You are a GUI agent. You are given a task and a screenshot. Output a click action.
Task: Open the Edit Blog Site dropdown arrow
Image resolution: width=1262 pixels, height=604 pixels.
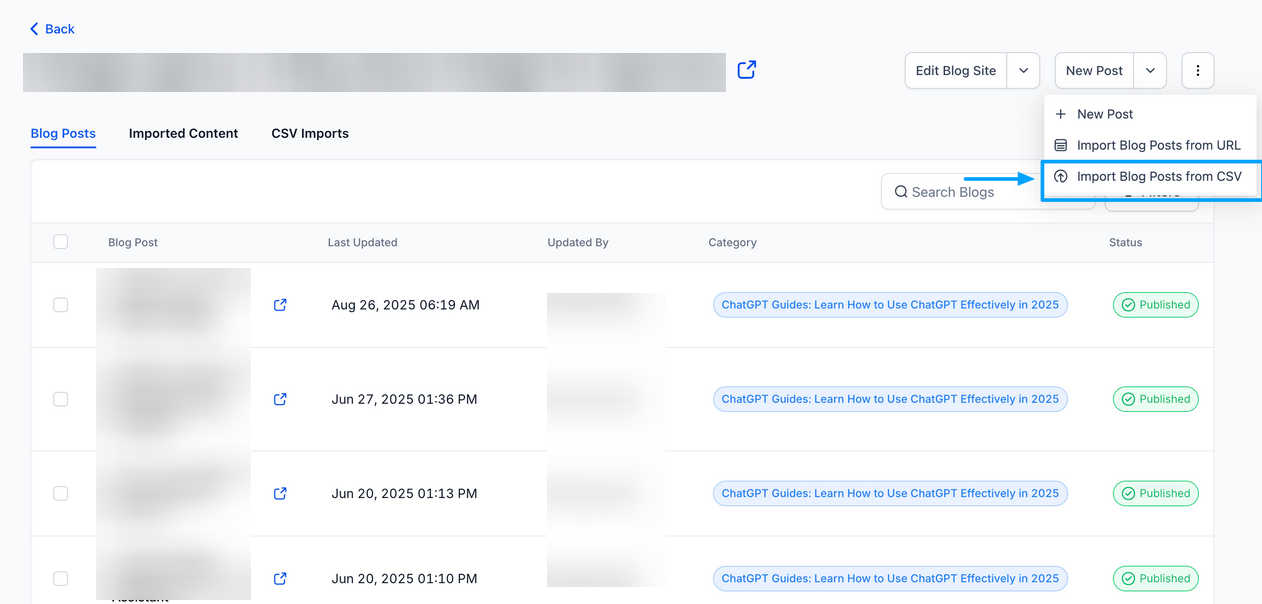1023,70
